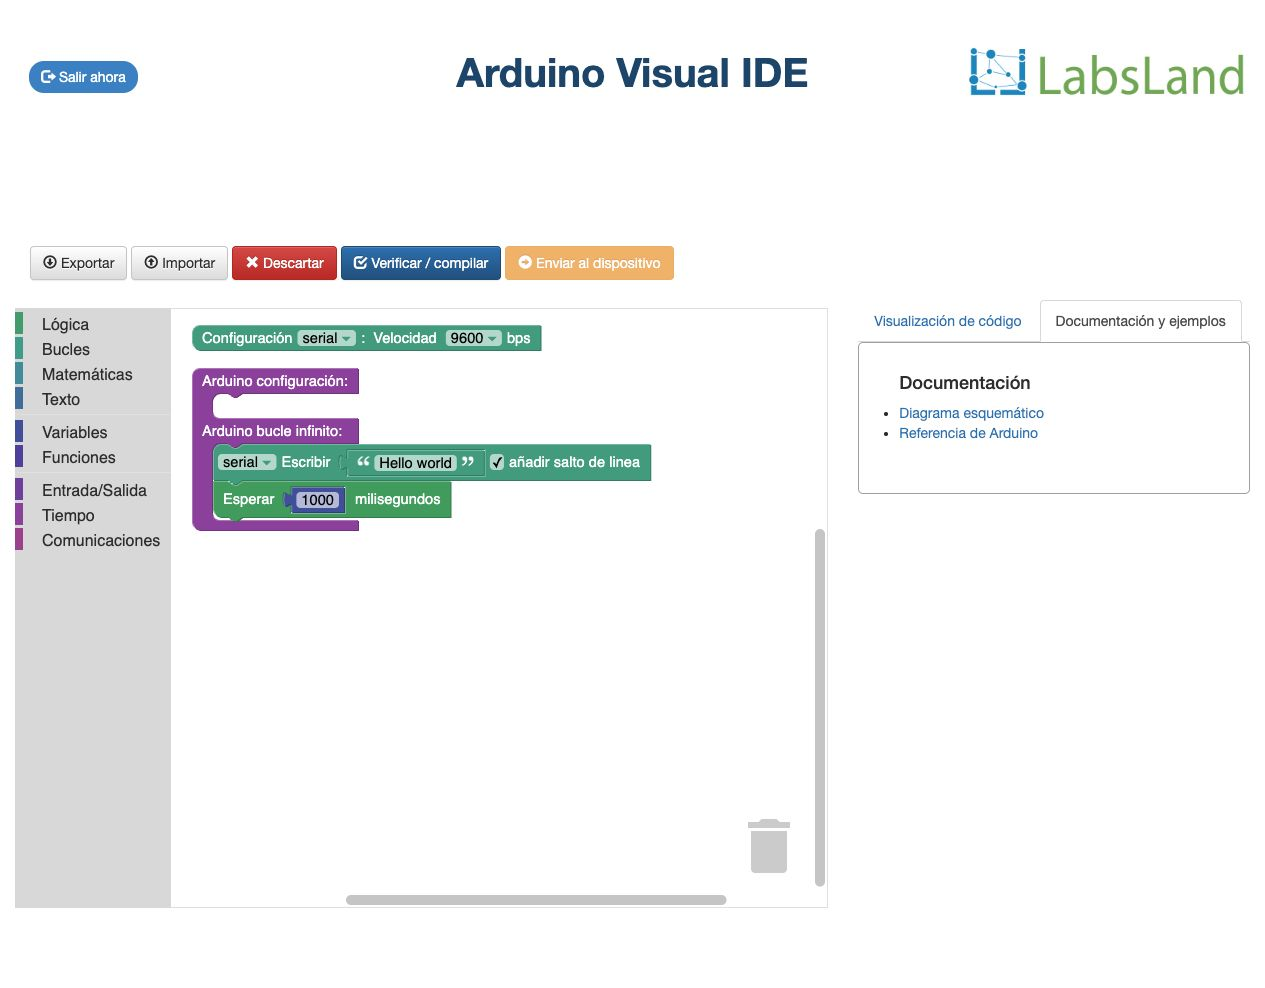This screenshot has width=1265, height=988.
Task: Open the Funciones block category
Action: point(93,457)
